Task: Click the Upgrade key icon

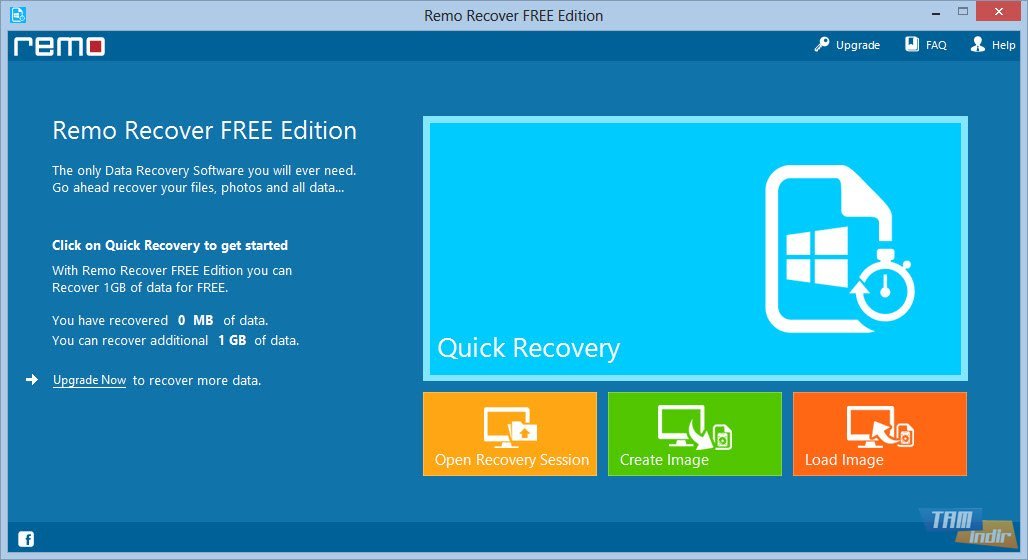Action: [821, 45]
